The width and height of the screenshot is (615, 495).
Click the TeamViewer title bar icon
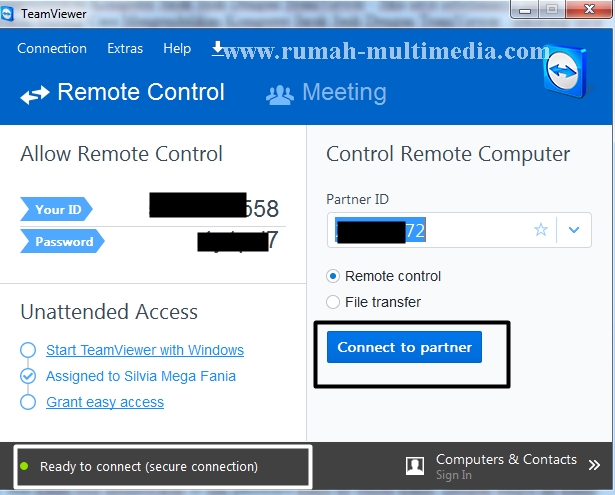pyautogui.click(x=7, y=14)
